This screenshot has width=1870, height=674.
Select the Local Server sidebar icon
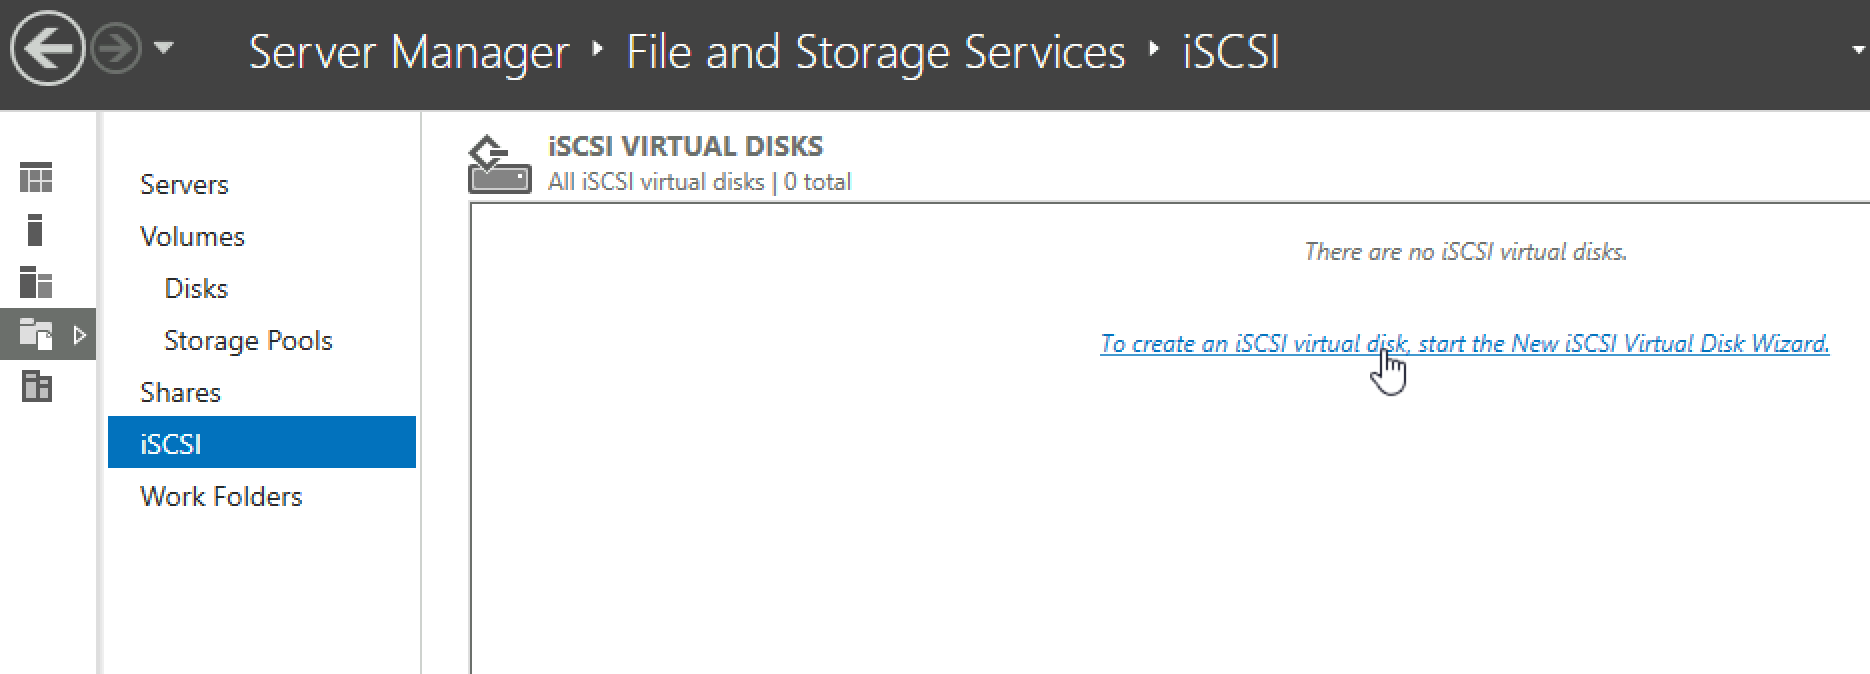click(x=36, y=230)
